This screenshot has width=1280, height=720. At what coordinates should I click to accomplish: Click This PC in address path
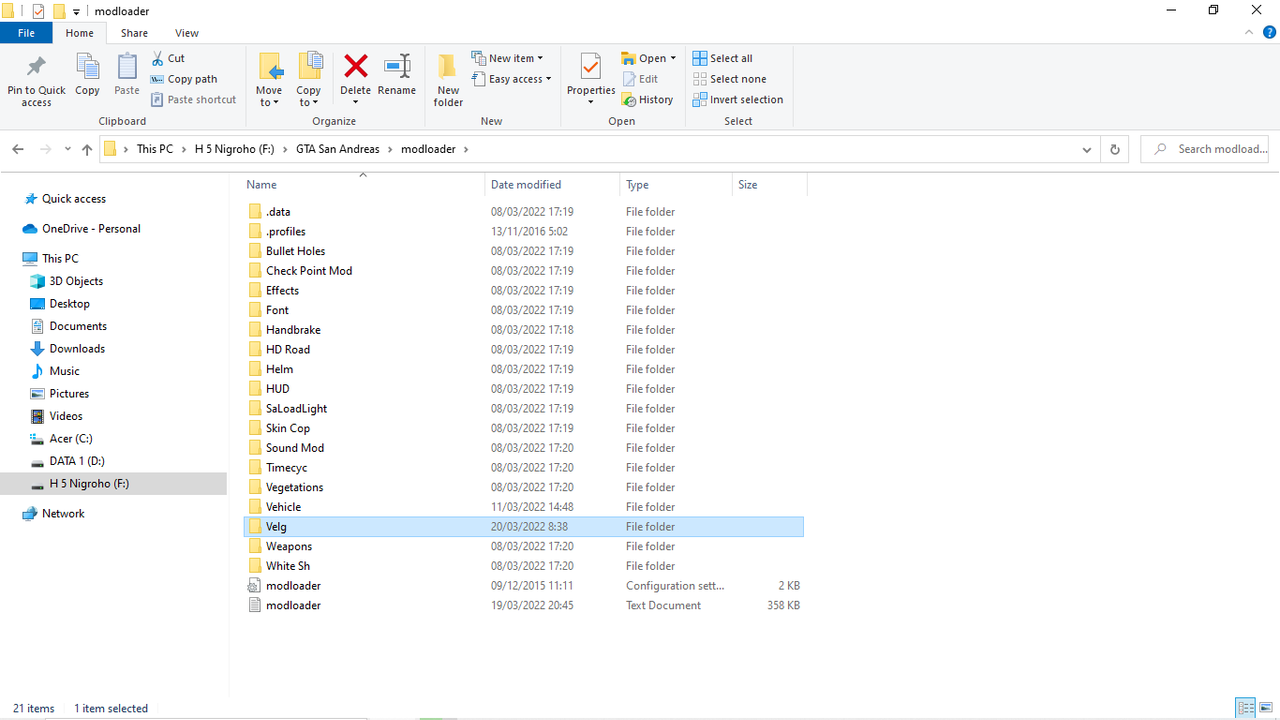155,149
